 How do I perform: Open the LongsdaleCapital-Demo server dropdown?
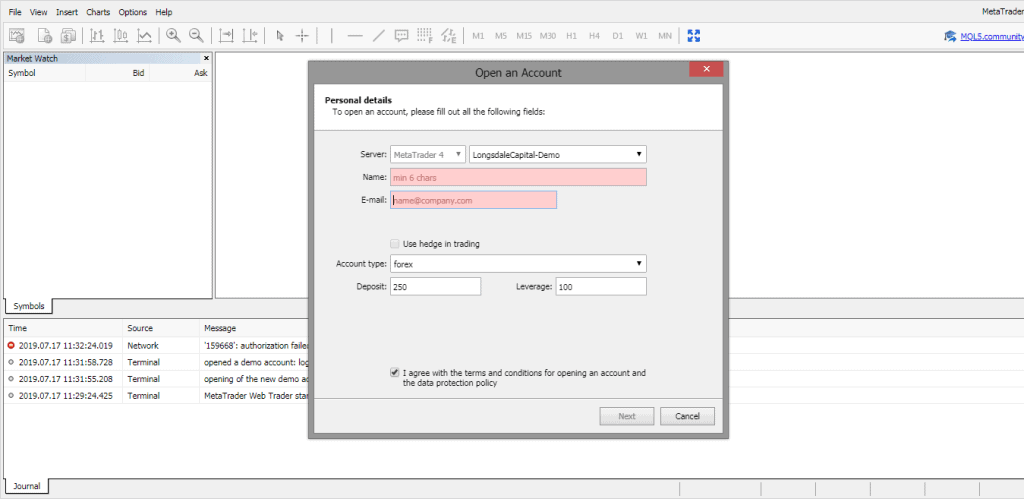[x=558, y=155]
